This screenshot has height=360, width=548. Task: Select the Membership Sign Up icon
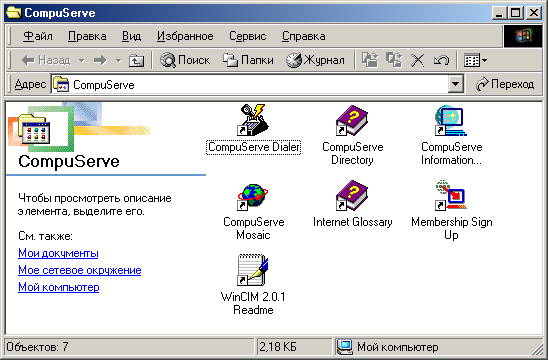(x=451, y=195)
